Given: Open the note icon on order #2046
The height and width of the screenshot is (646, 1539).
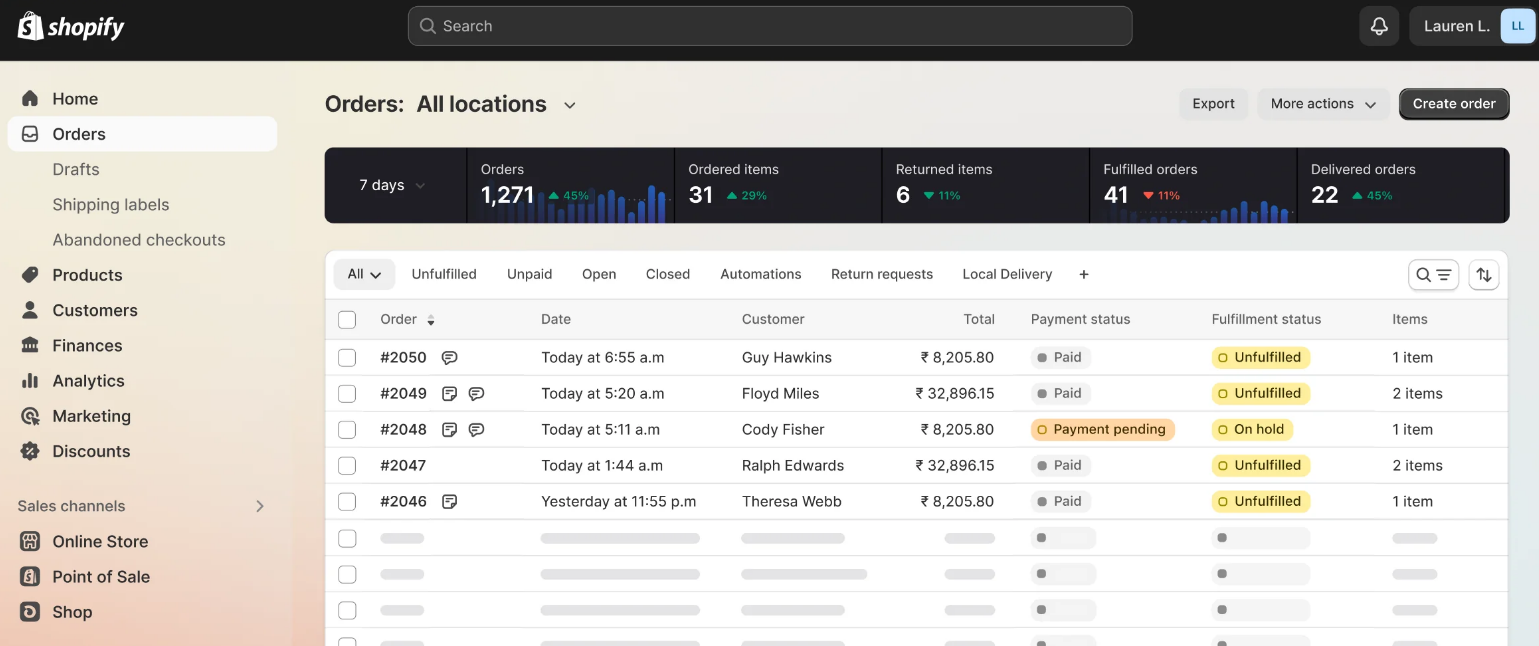Looking at the screenshot, I should (449, 501).
